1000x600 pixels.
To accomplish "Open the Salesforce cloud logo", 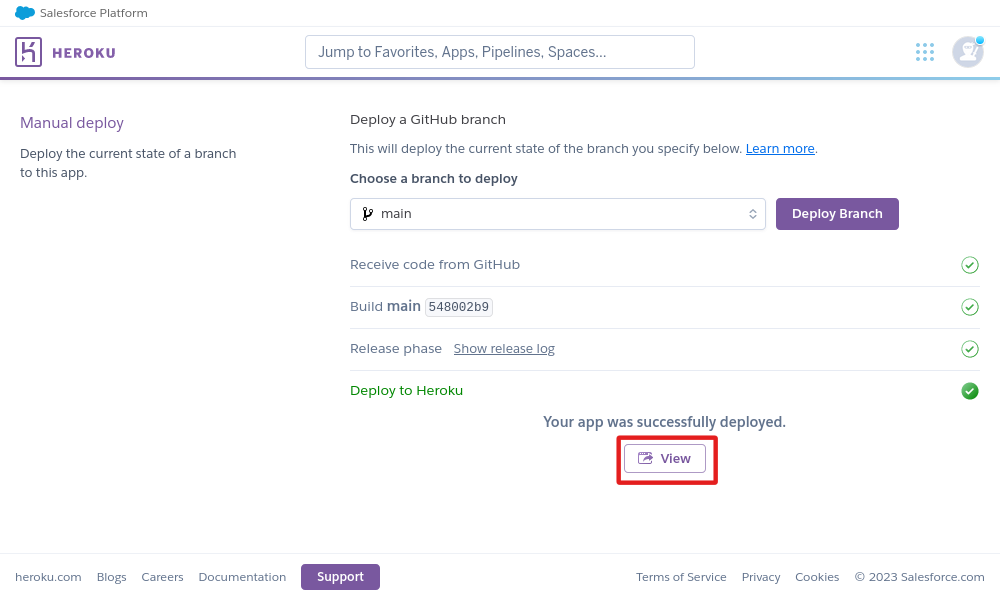I will pos(25,13).
